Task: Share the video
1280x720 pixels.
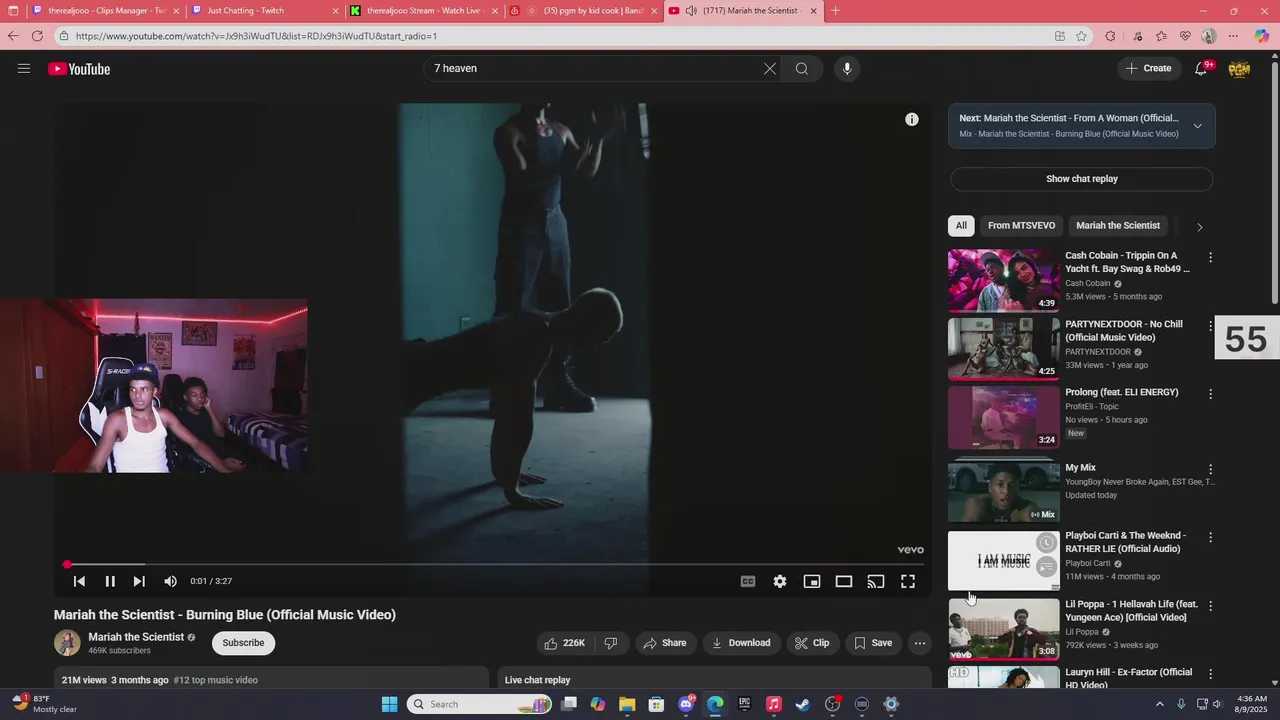Action: tap(665, 643)
